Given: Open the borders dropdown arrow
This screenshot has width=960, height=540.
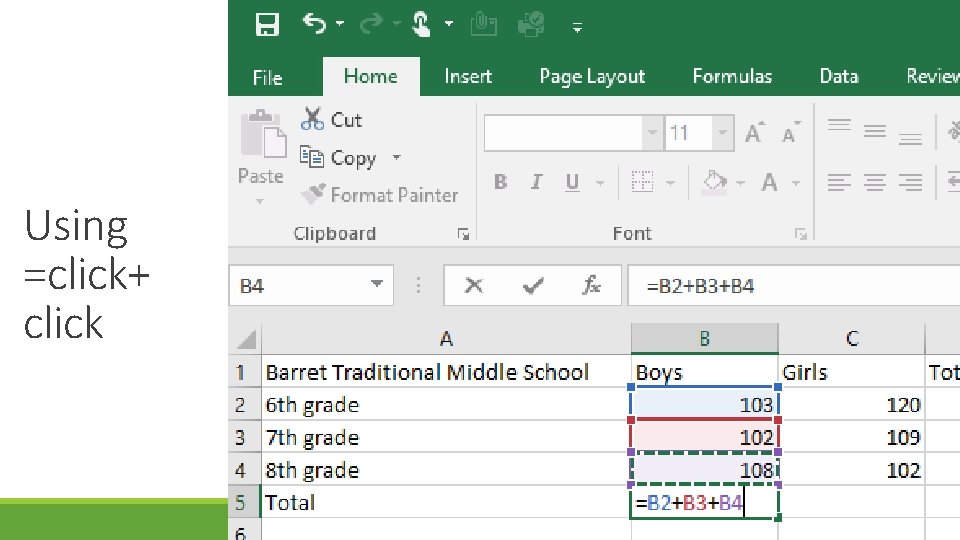Looking at the screenshot, I should tap(670, 182).
